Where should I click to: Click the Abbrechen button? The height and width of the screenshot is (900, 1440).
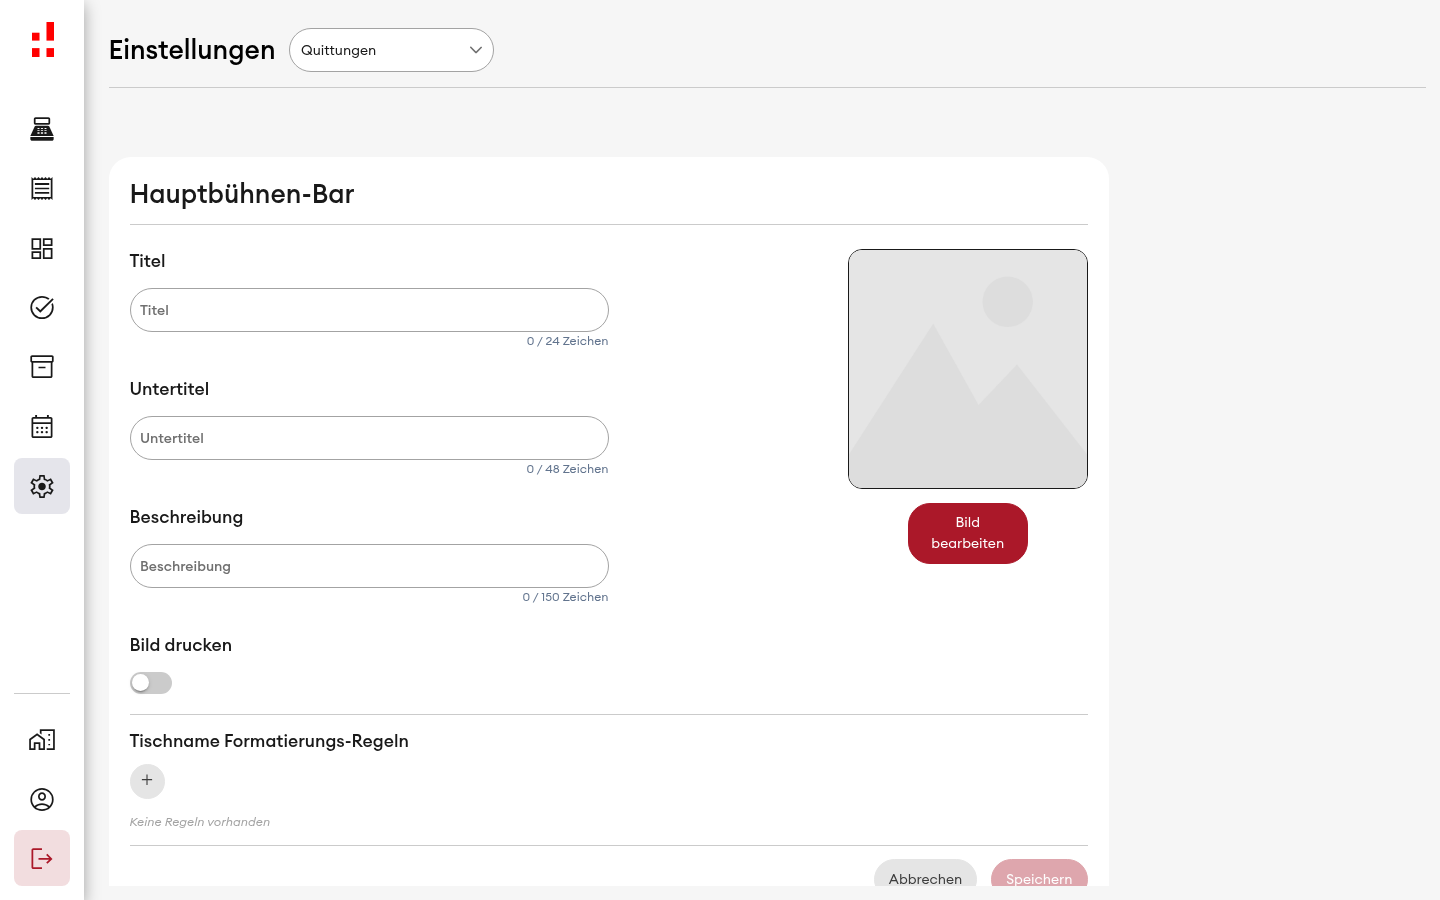tap(925, 876)
